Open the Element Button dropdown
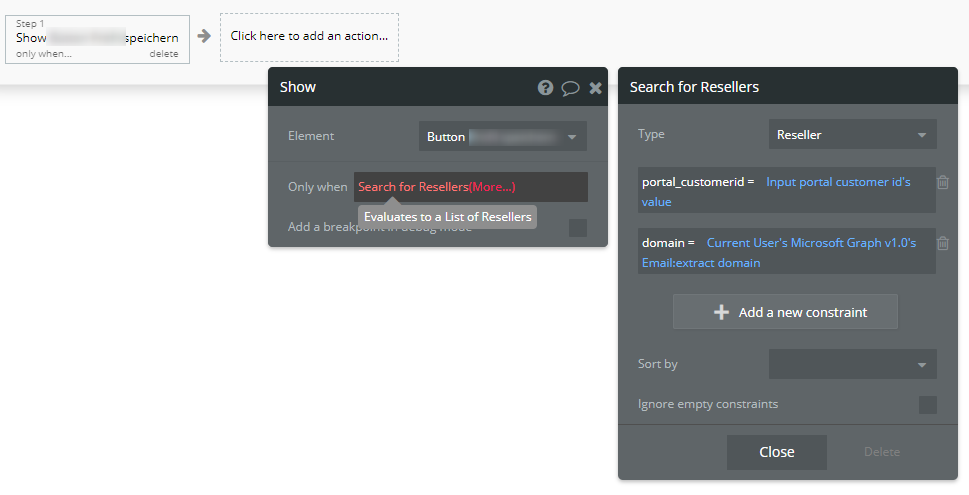 (502, 136)
